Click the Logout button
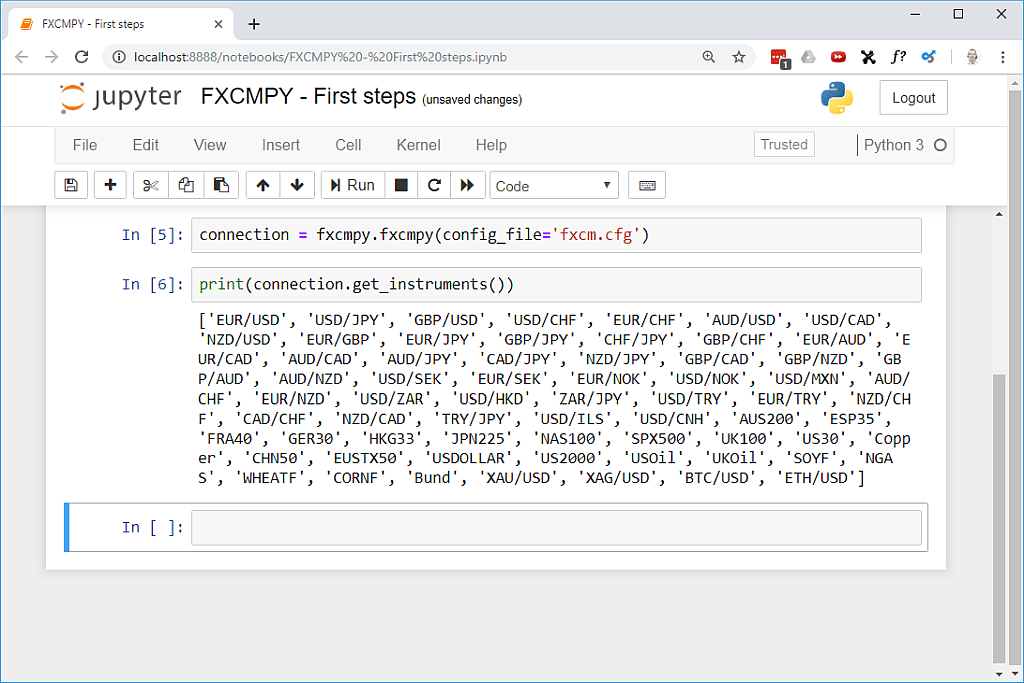The height and width of the screenshot is (683, 1024). coord(913,98)
